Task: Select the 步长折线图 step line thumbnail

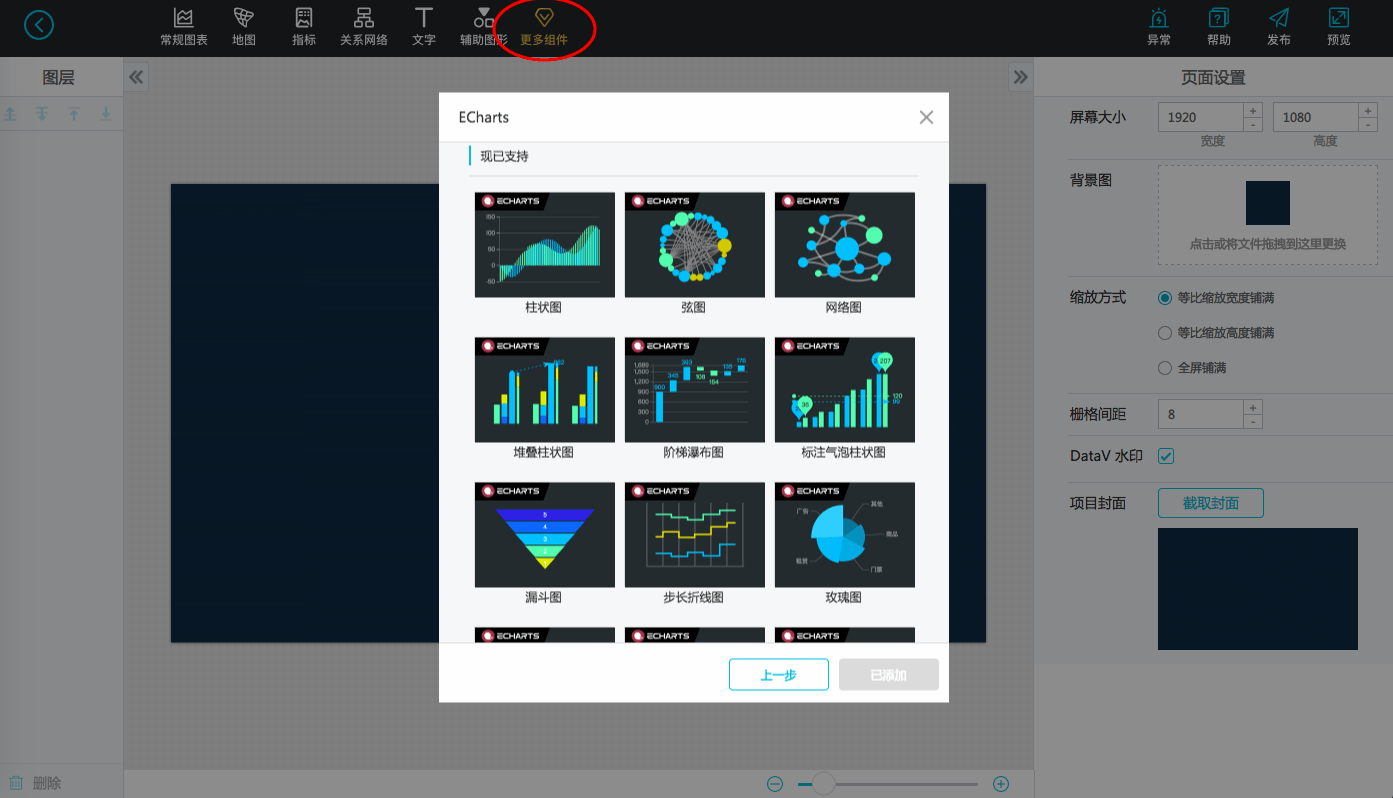Action: (694, 535)
